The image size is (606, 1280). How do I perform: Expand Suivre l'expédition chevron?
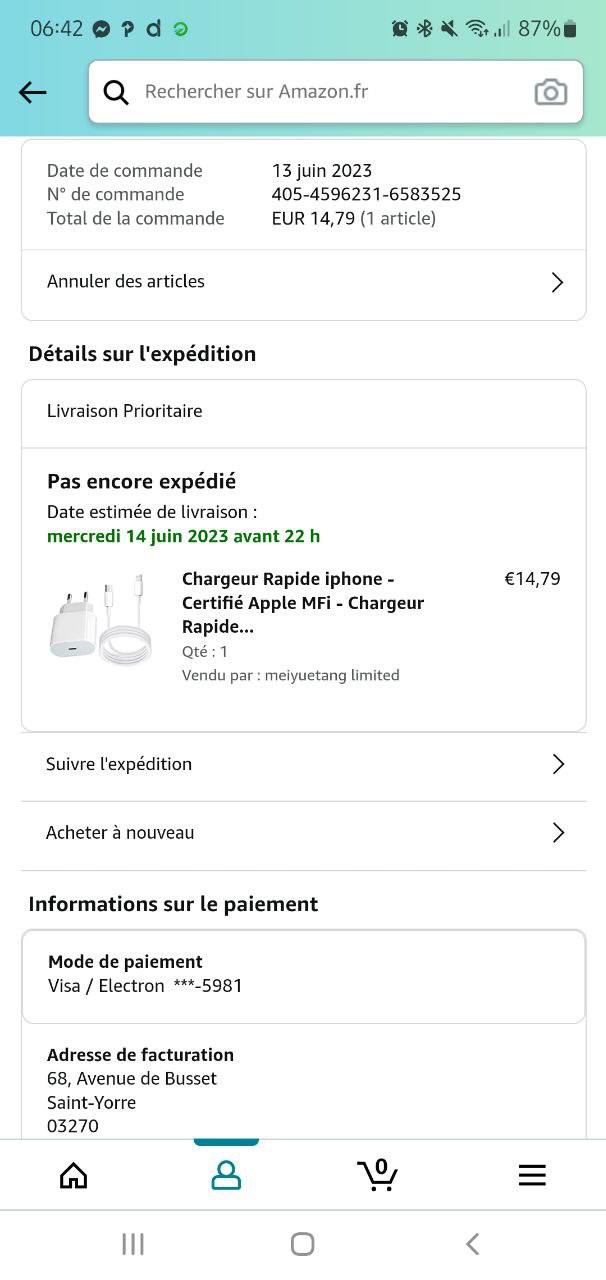(558, 765)
